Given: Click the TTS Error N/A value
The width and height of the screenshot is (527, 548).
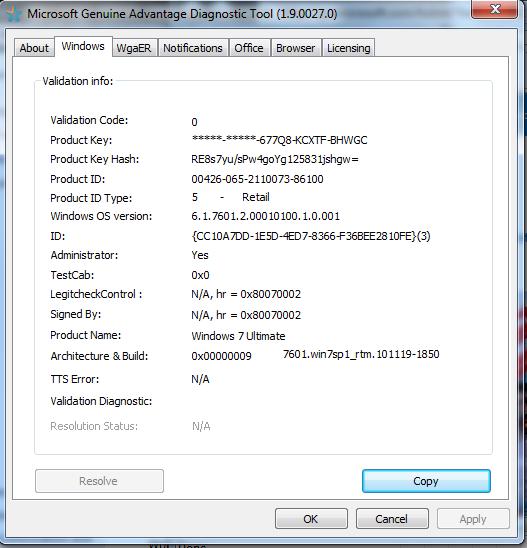Looking at the screenshot, I should point(200,379).
